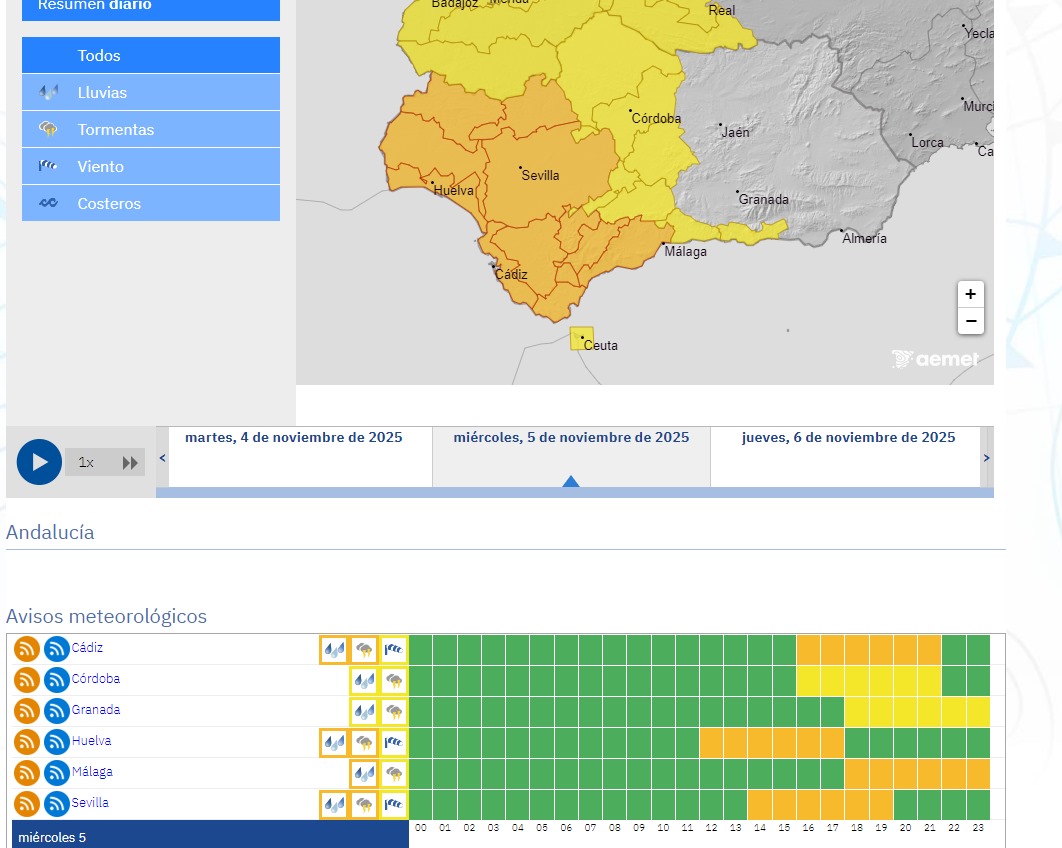Click the storm warning icon for Granada

[x=394, y=712]
